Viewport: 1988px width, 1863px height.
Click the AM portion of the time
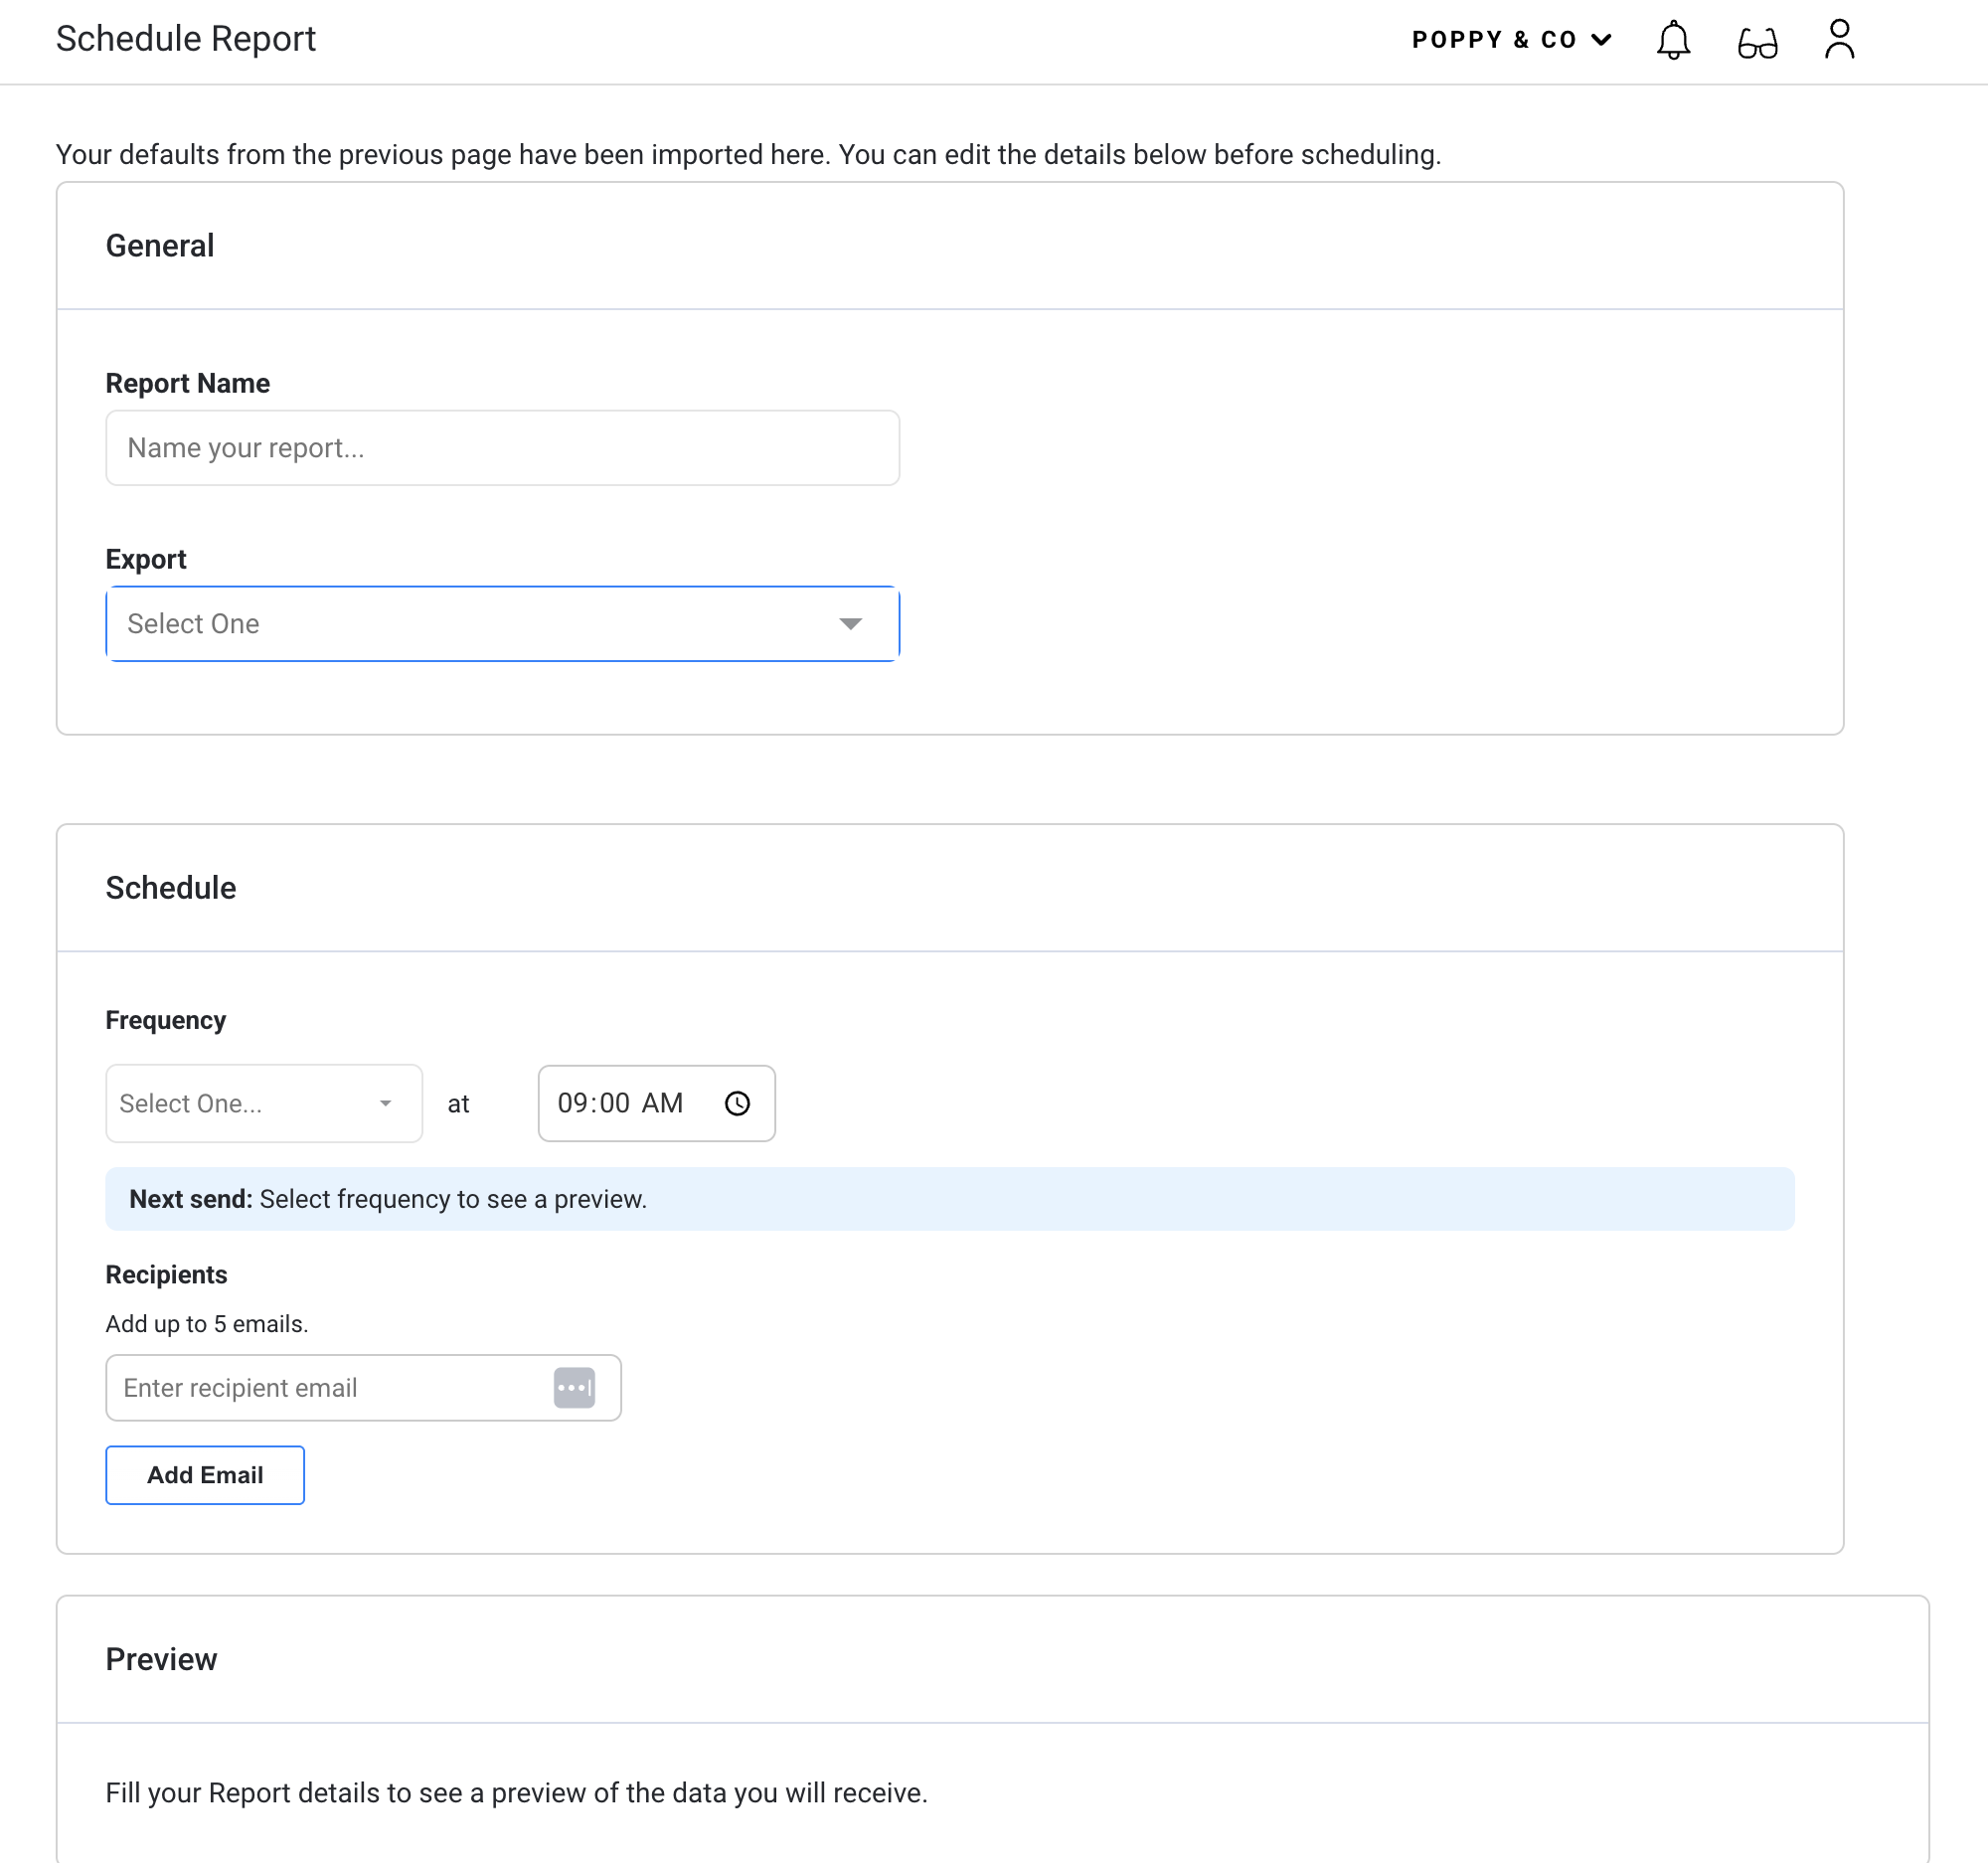(x=662, y=1103)
